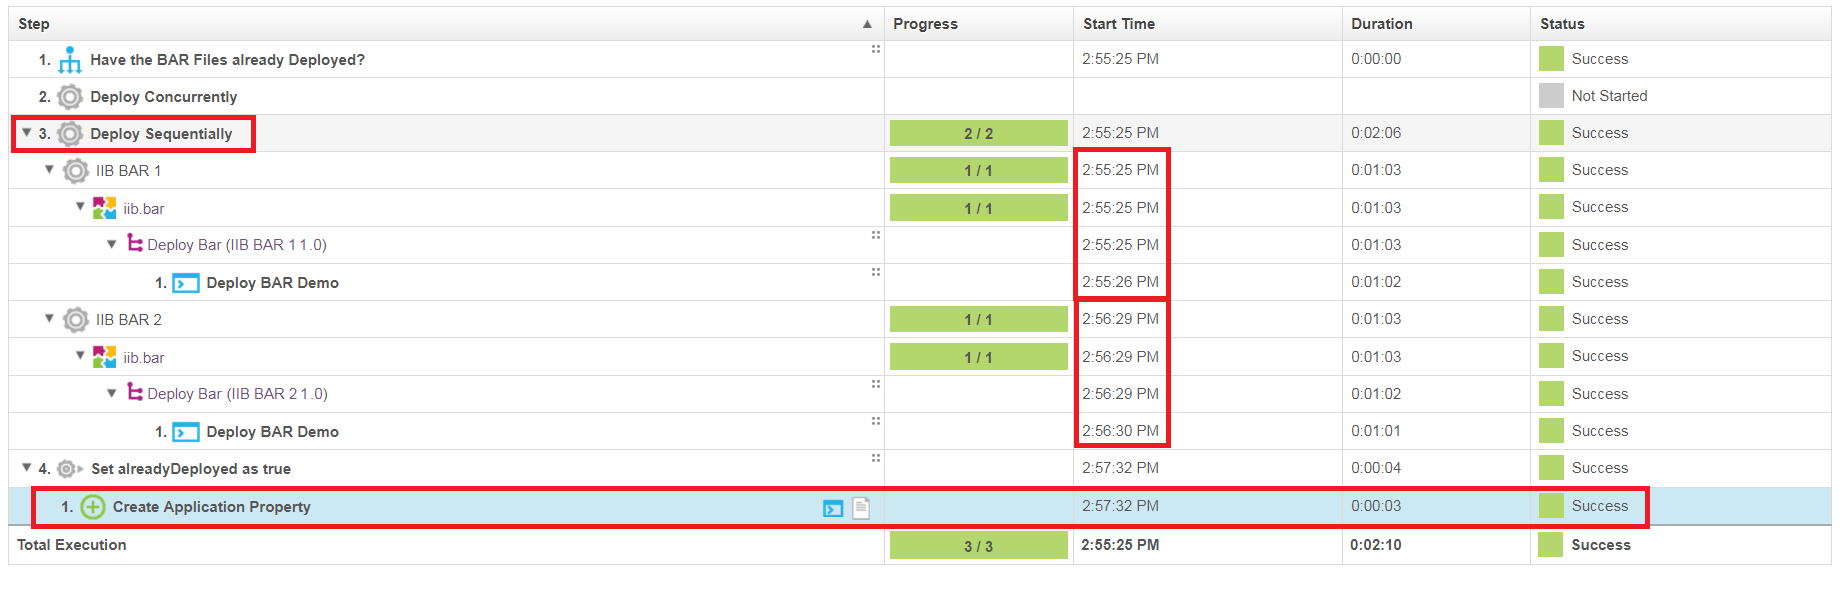1848x601 pixels.
Task: Click the gear icon beside IIB BAR 1
Action: click(x=76, y=171)
